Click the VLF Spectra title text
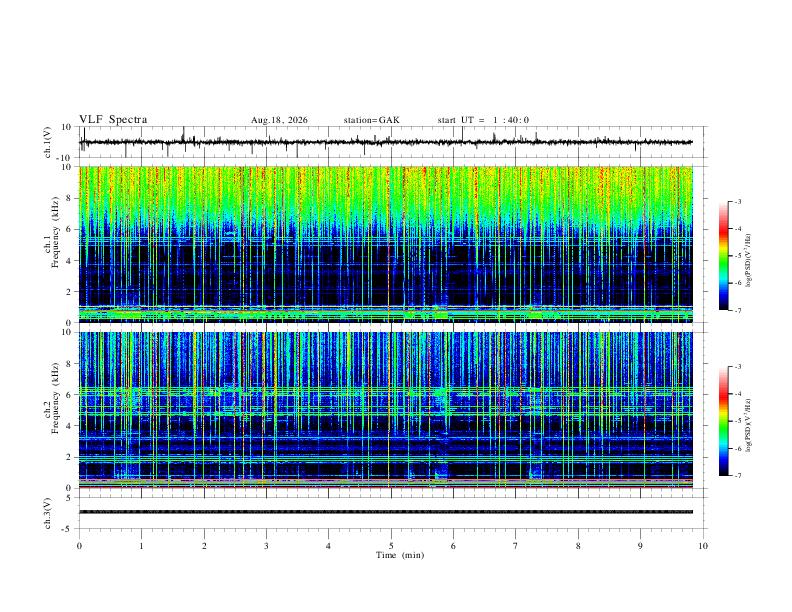Viewport: 792px width, 612px height. pyautogui.click(x=113, y=120)
